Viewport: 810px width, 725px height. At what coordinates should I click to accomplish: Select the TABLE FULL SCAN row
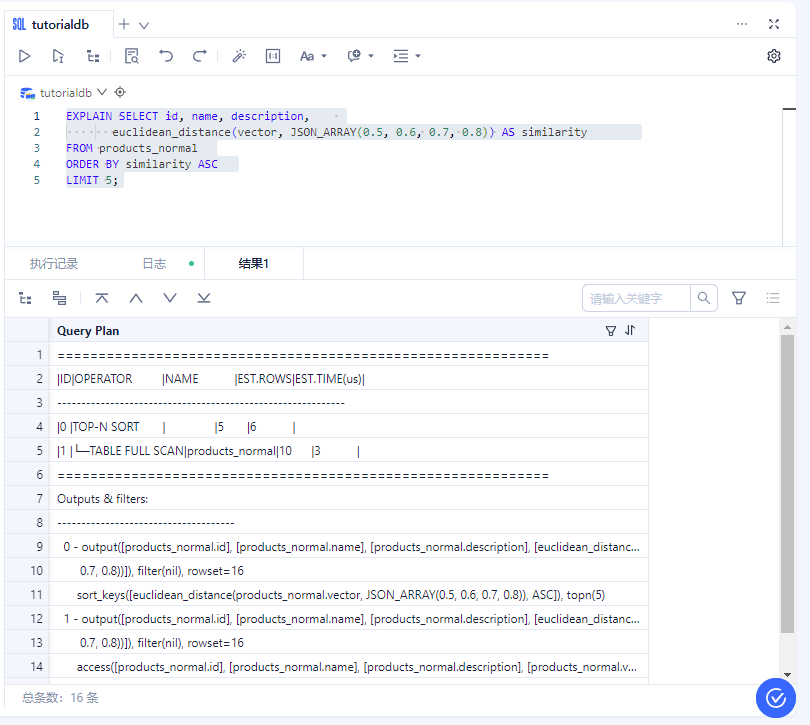coord(348,451)
